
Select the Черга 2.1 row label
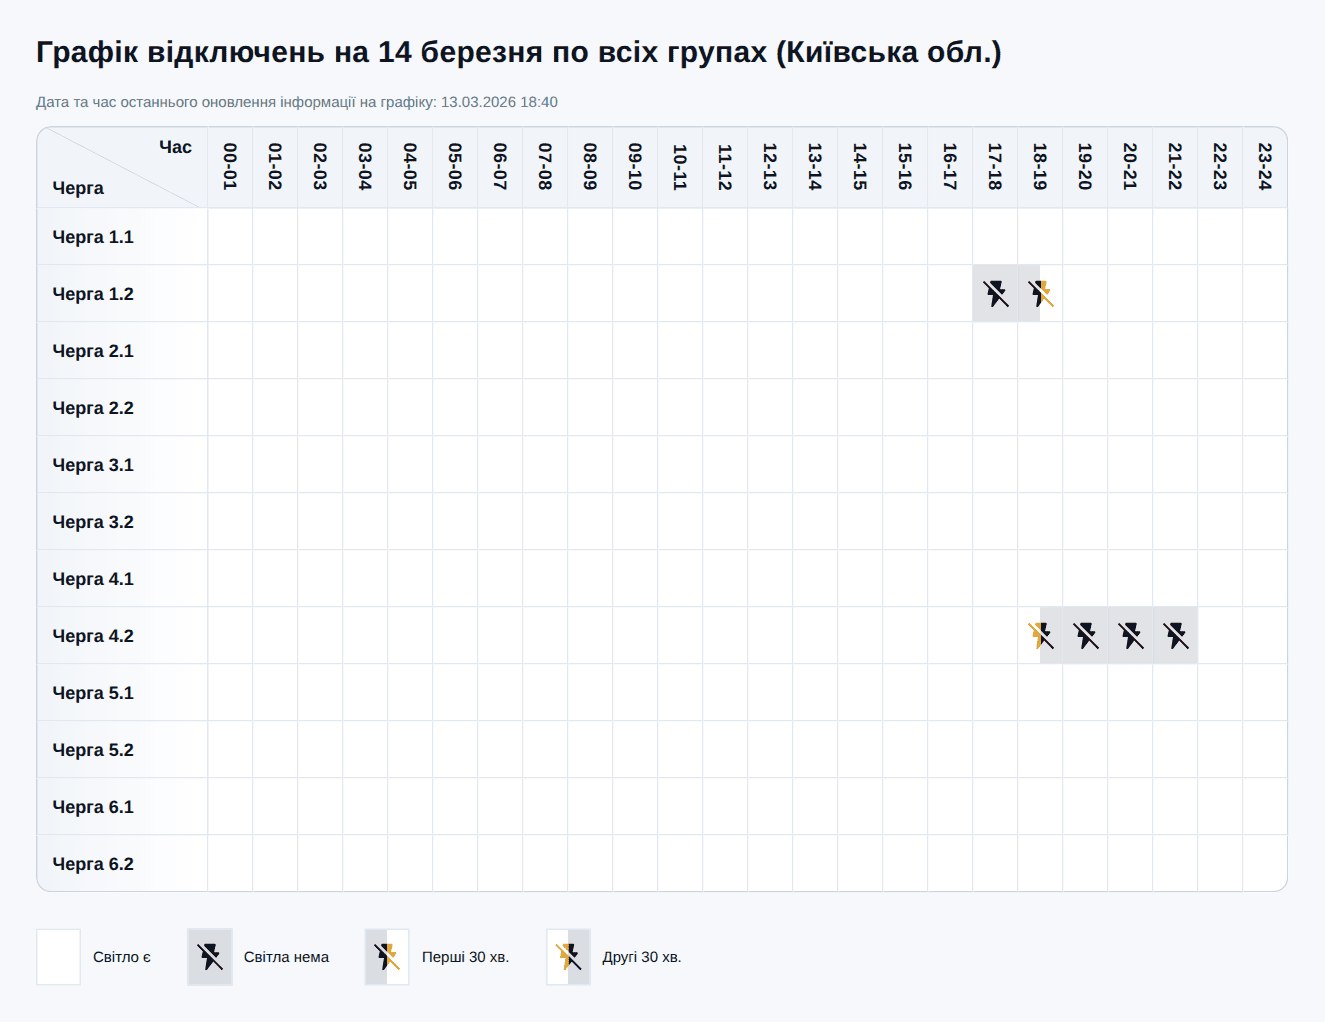pyautogui.click(x=92, y=351)
